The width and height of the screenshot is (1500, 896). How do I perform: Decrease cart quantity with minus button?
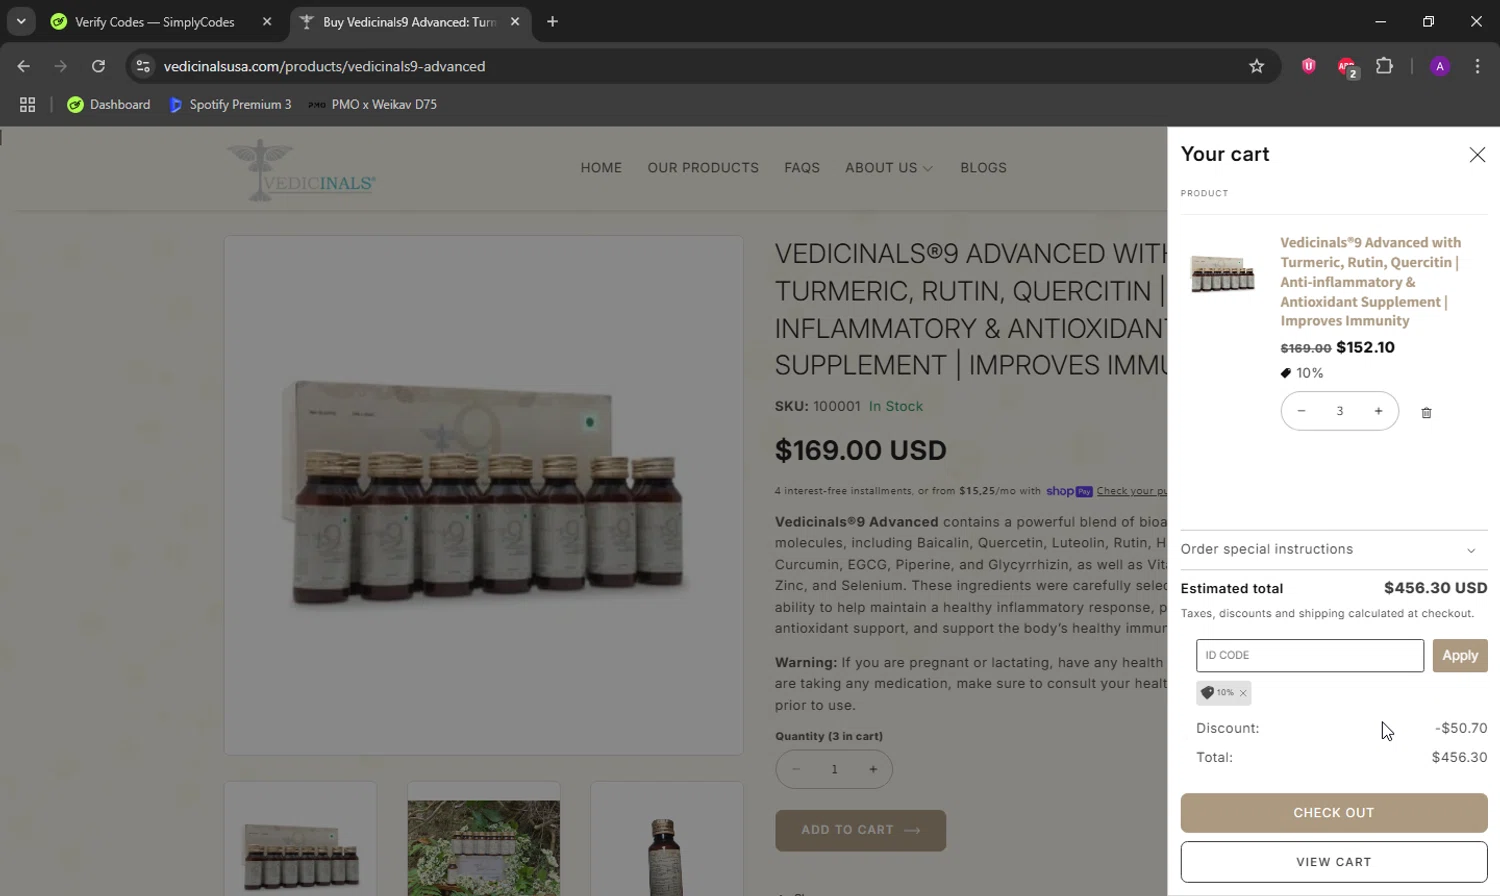(1301, 411)
